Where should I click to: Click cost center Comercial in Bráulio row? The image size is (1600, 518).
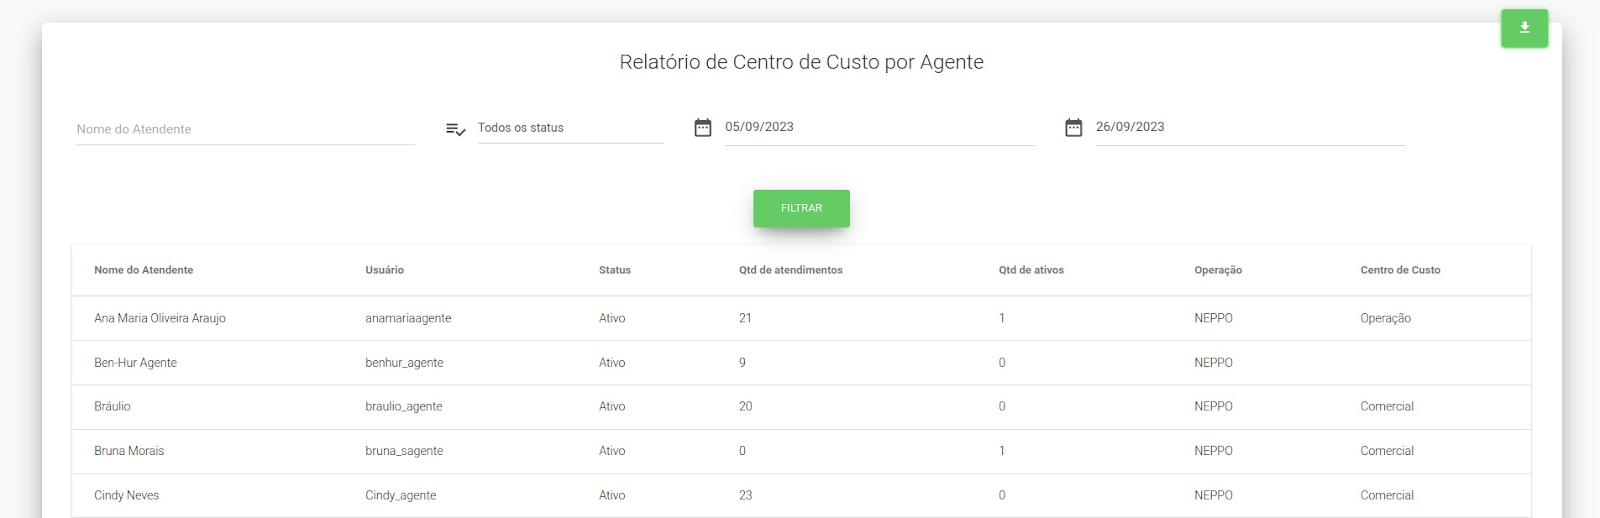[x=1387, y=406]
